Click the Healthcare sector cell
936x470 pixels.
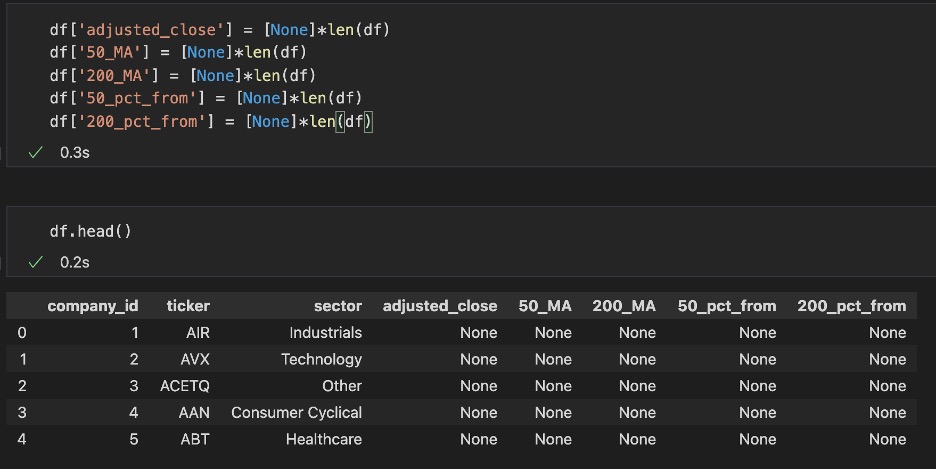(324, 440)
